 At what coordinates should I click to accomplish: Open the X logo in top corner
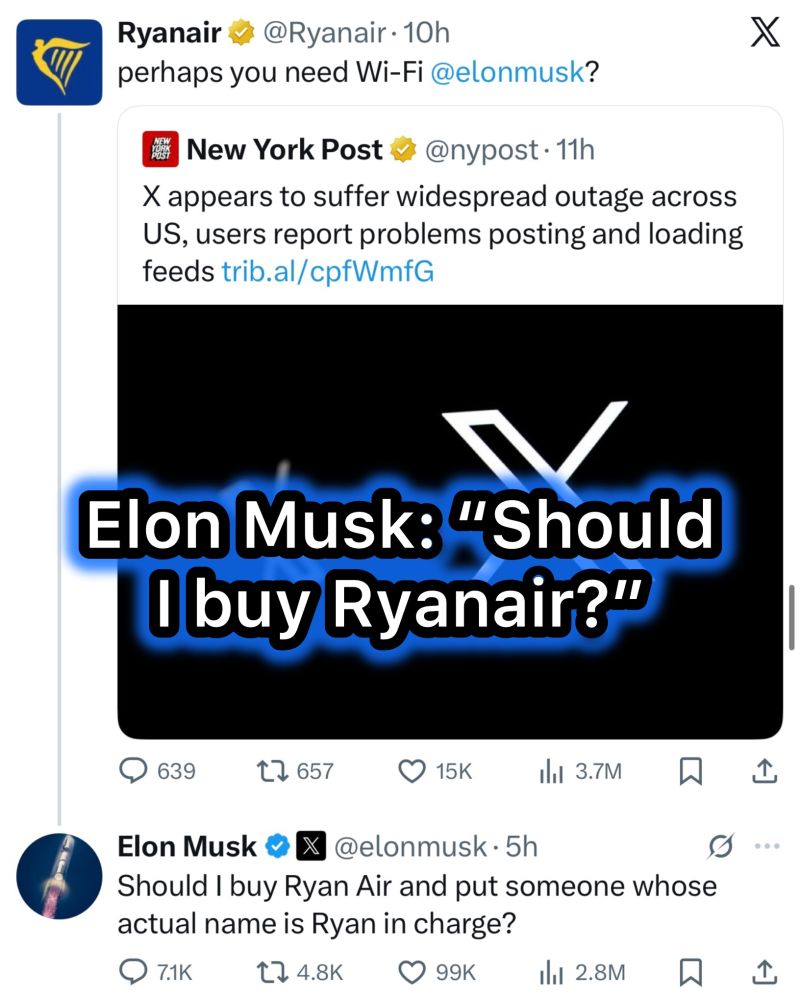765,34
